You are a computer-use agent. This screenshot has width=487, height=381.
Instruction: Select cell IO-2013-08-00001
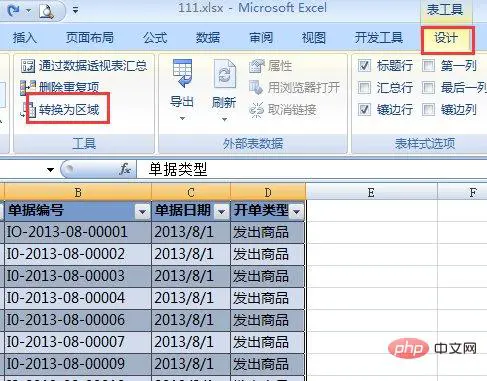click(x=78, y=232)
